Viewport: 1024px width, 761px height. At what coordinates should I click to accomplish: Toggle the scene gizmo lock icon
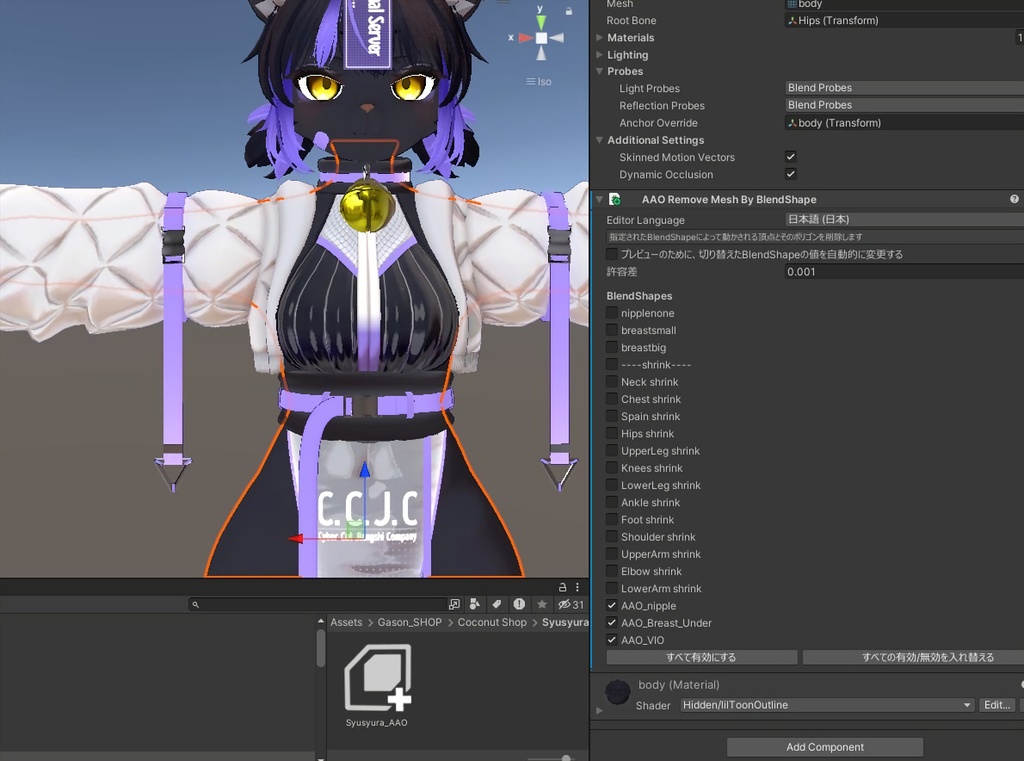(569, 11)
